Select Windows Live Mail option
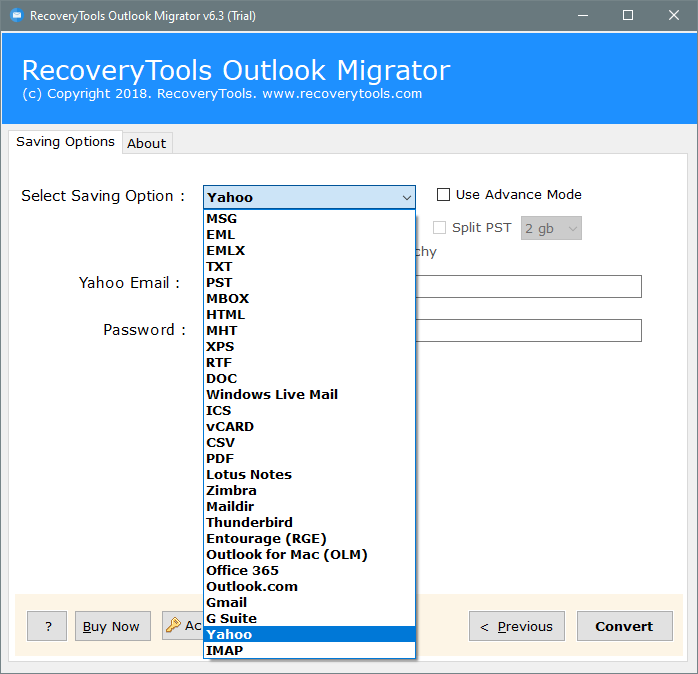Image resolution: width=698 pixels, height=674 pixels. (309, 395)
